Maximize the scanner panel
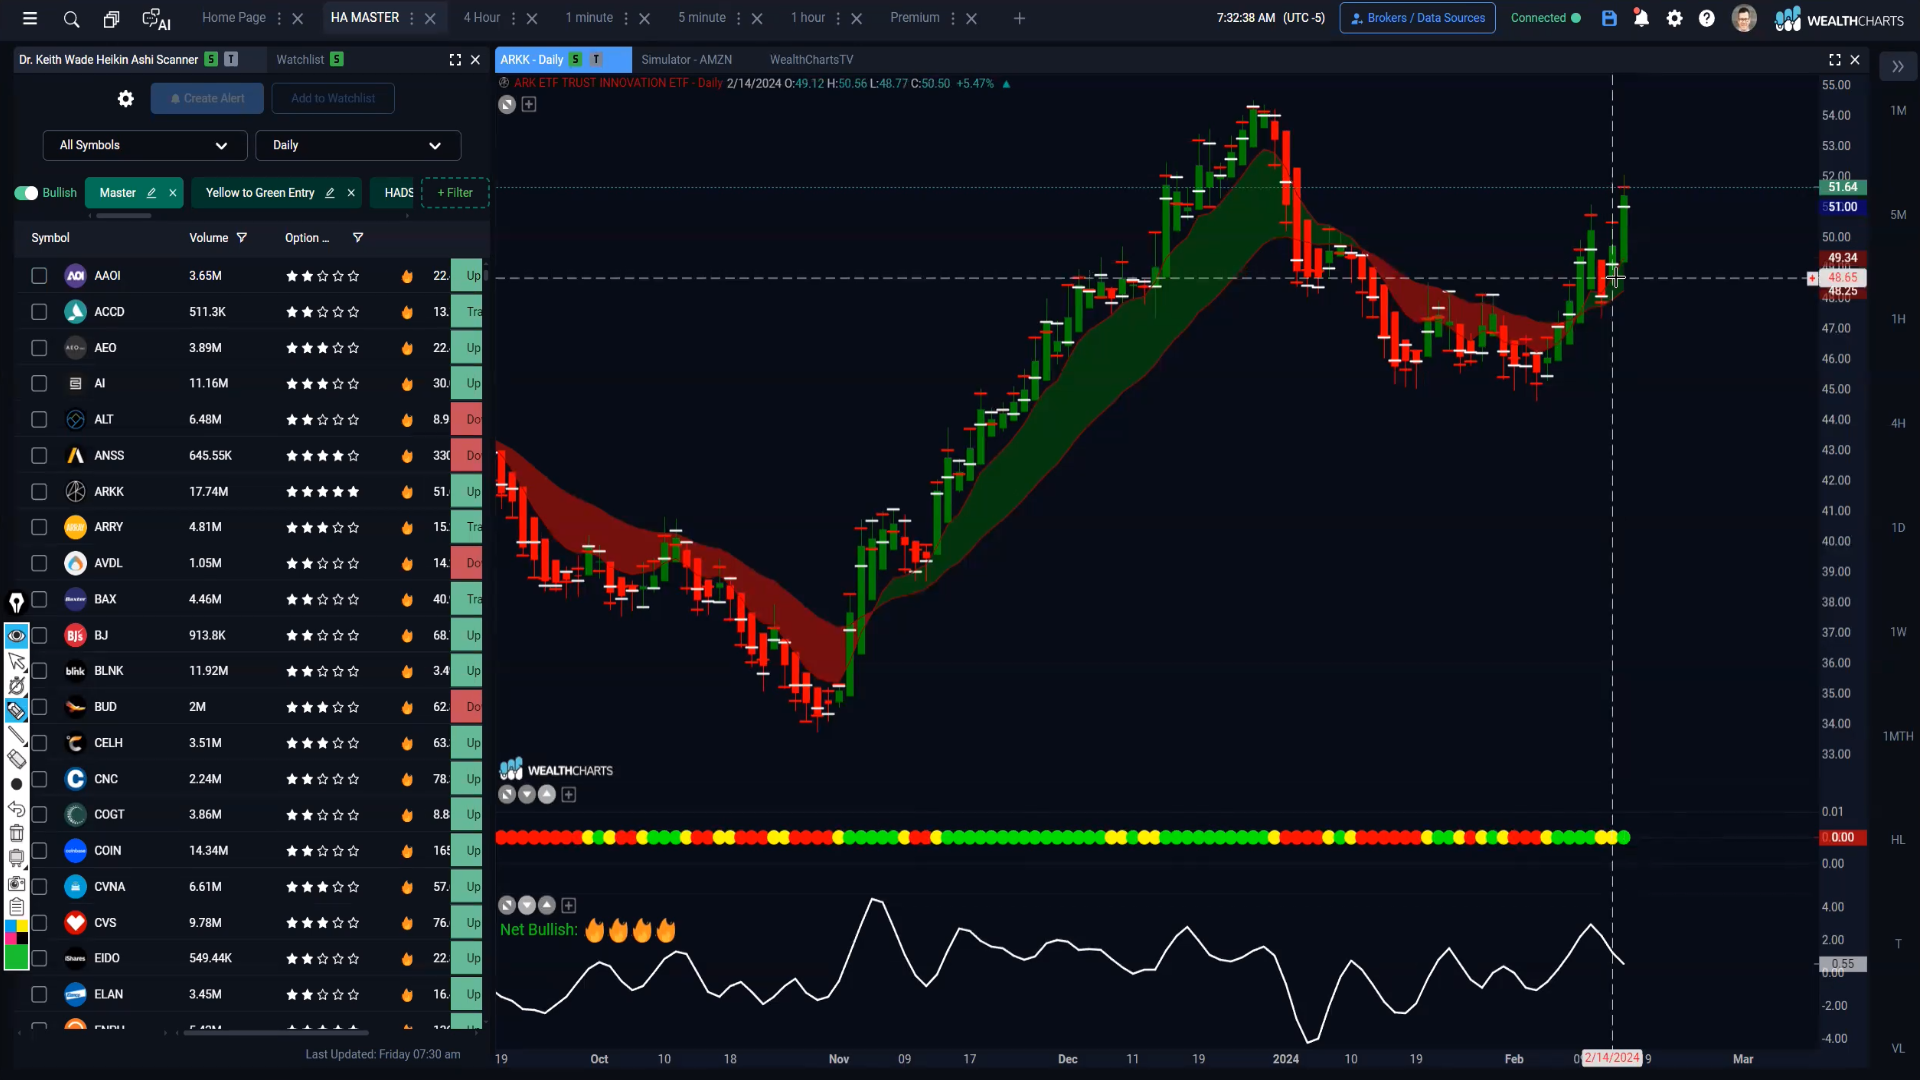Viewport: 1920px width, 1080px height. (x=455, y=60)
